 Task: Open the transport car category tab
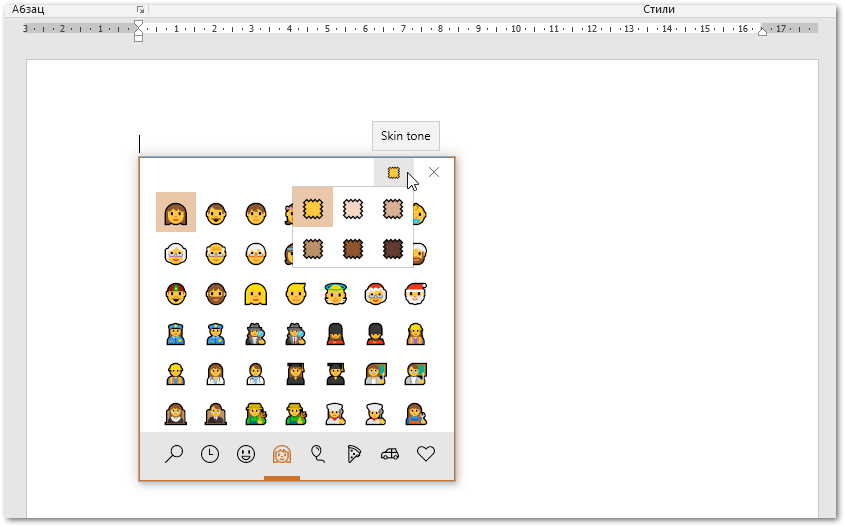pyautogui.click(x=390, y=454)
